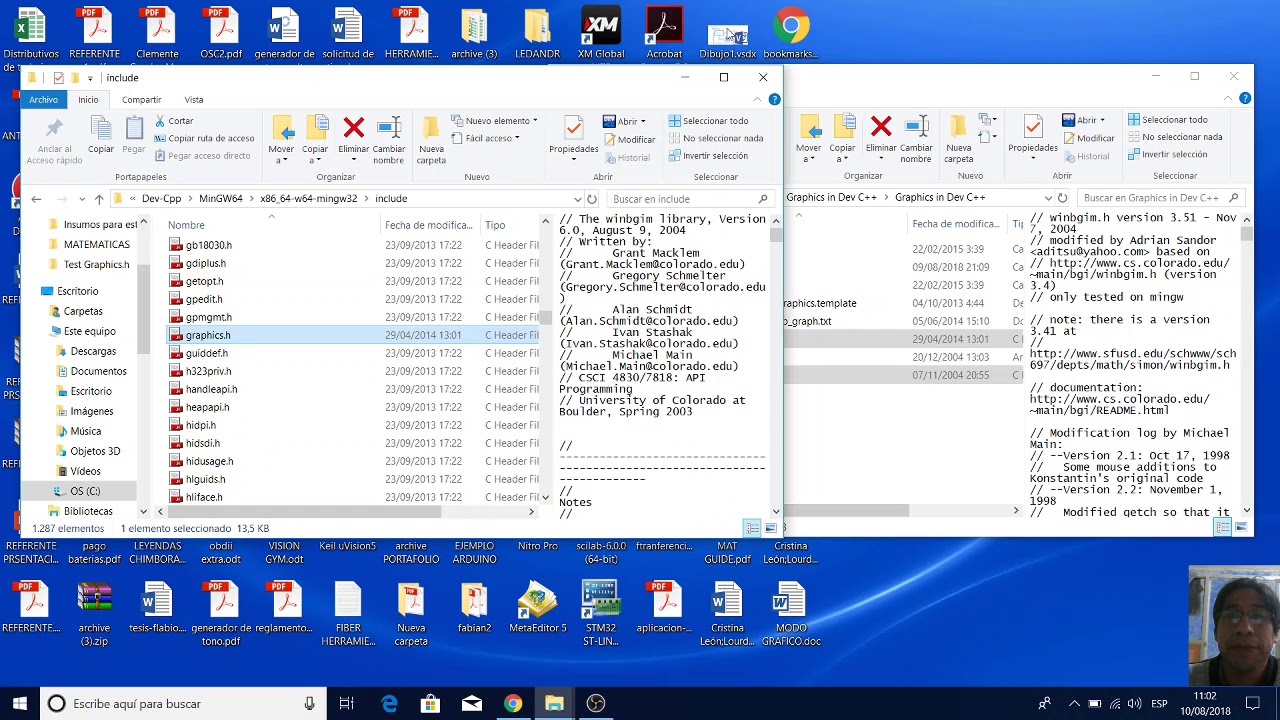
Task: Click Anclar al Acceso rápido icon
Action: (x=55, y=128)
